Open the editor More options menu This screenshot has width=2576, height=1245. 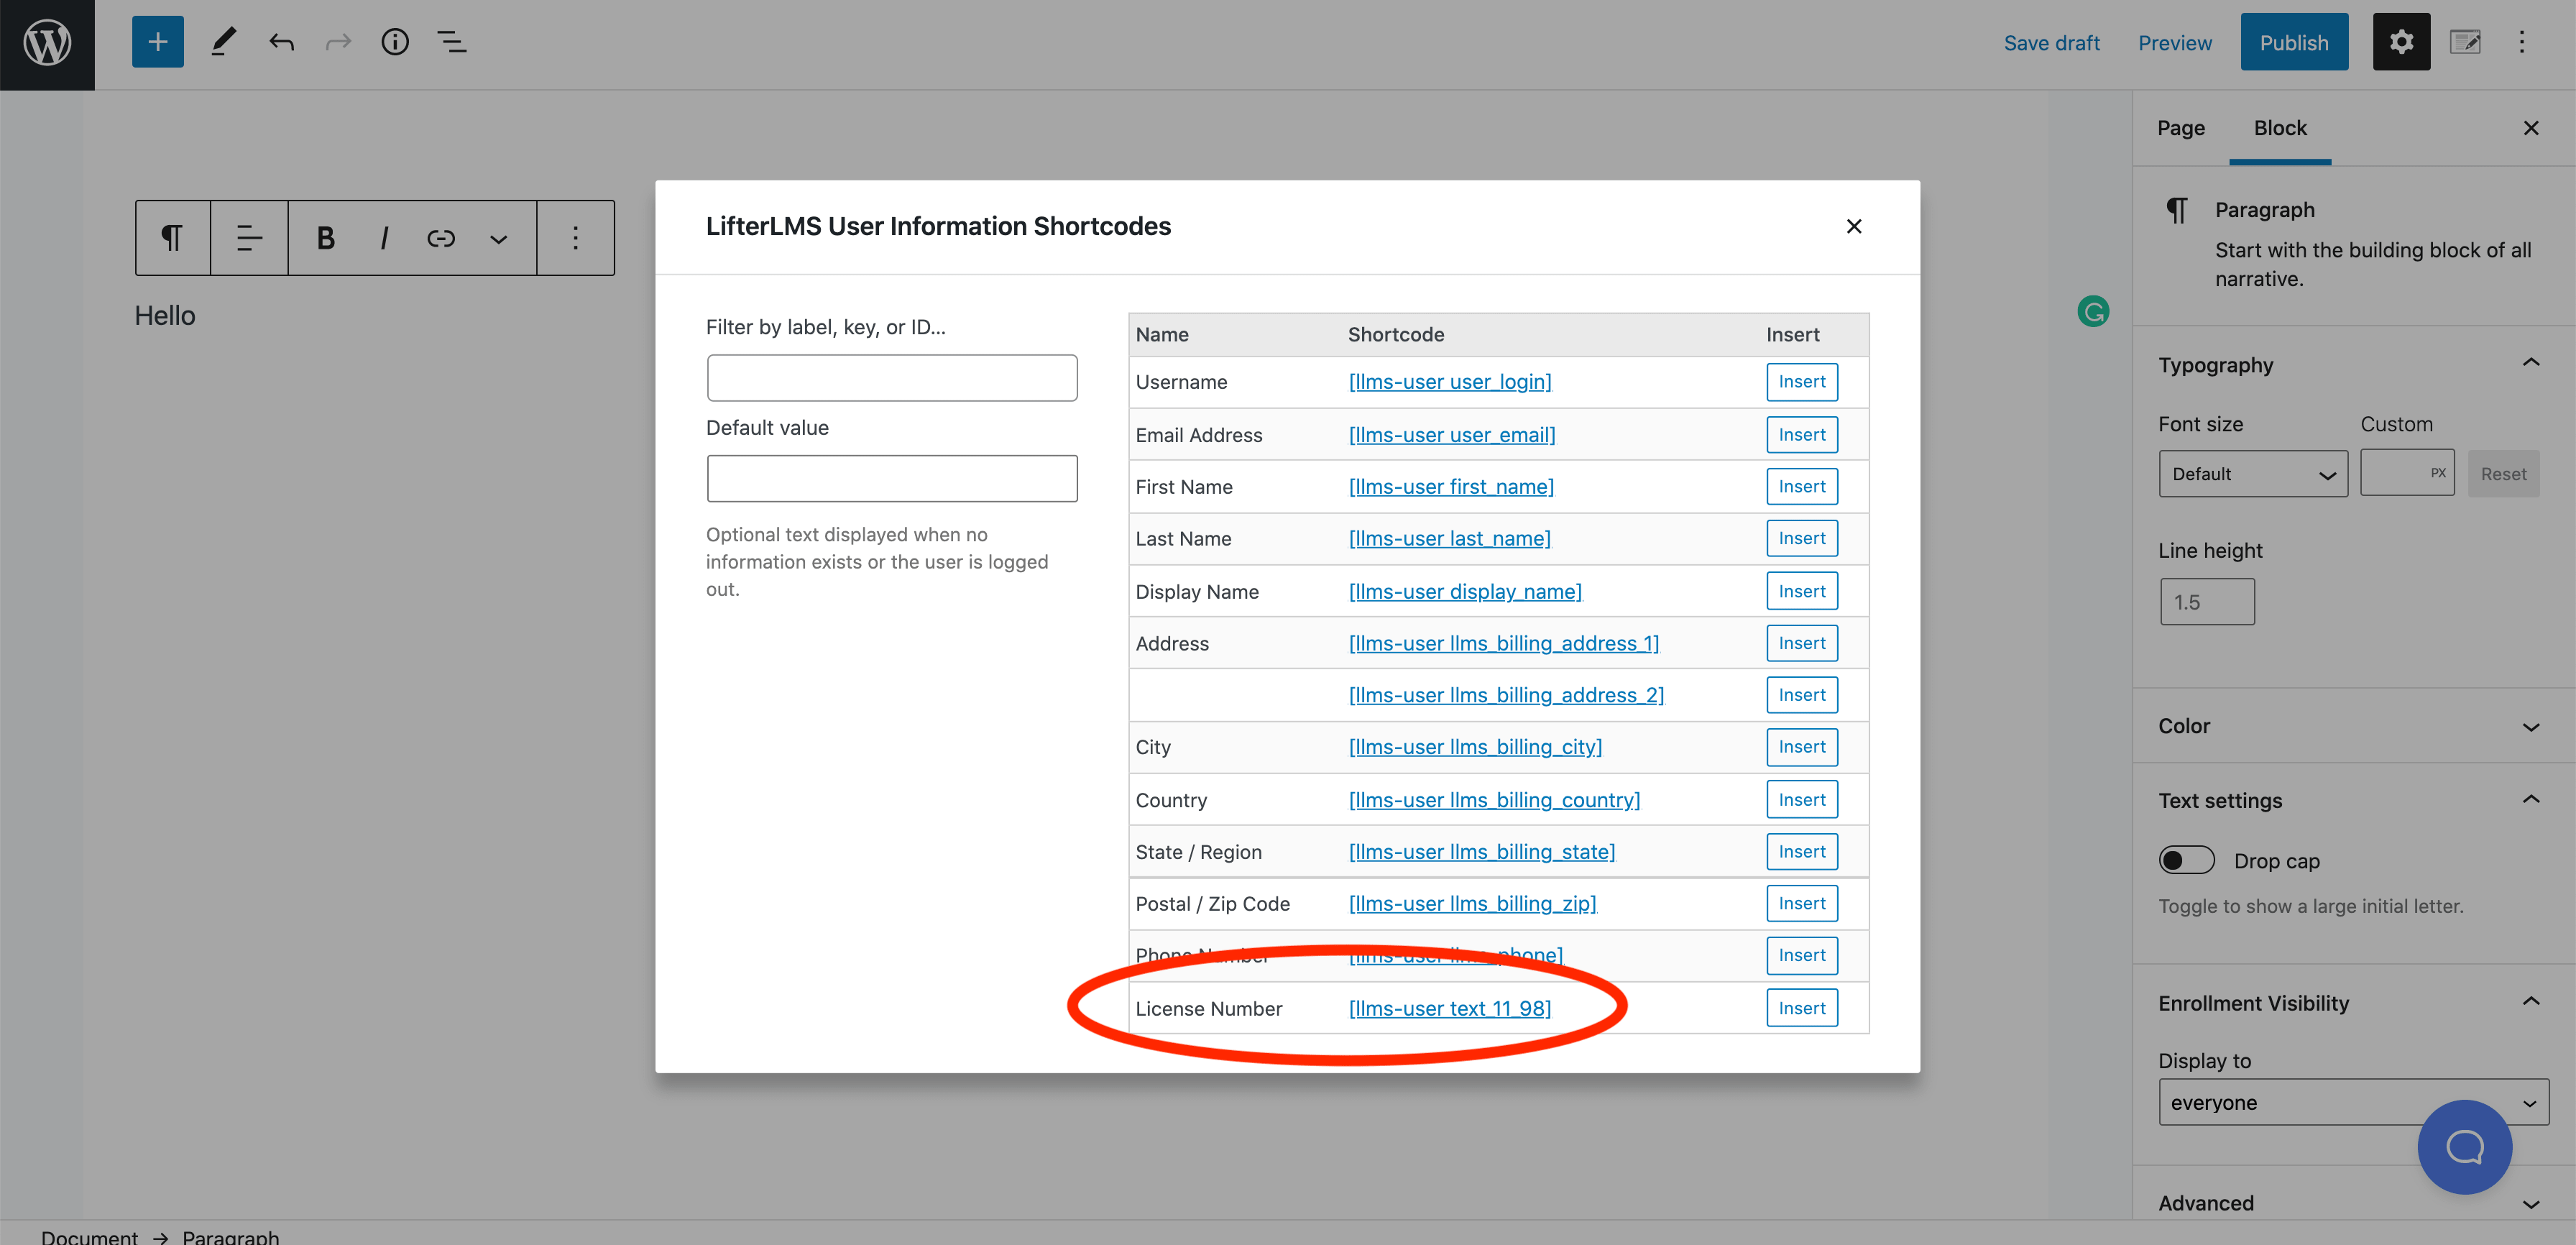point(2522,42)
